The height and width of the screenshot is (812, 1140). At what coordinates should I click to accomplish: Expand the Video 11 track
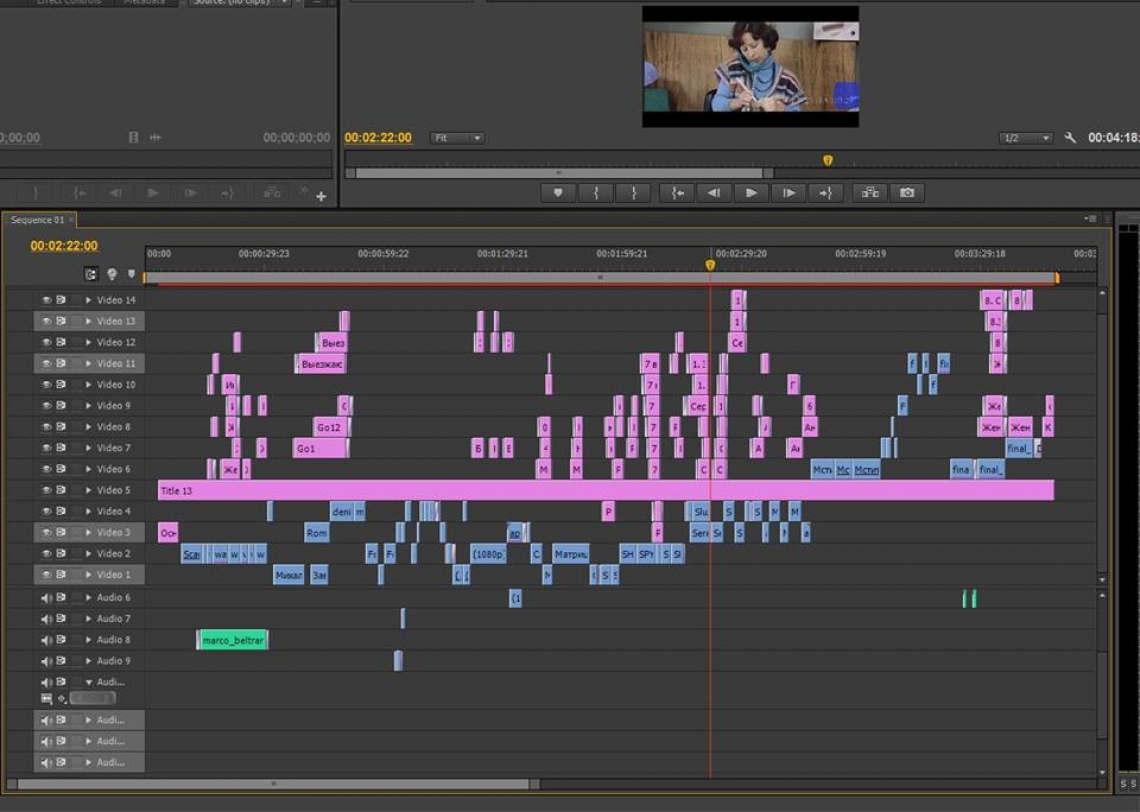89,363
